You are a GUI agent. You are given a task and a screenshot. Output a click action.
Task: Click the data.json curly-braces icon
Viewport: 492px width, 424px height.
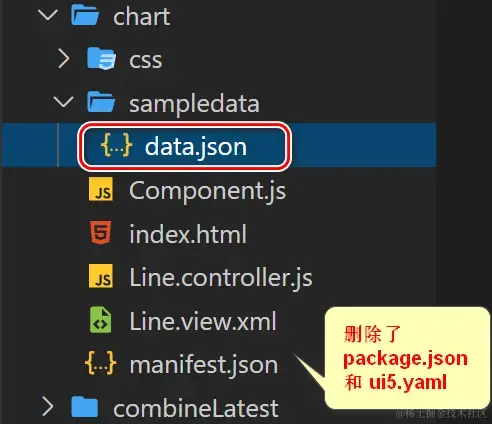pos(116,145)
